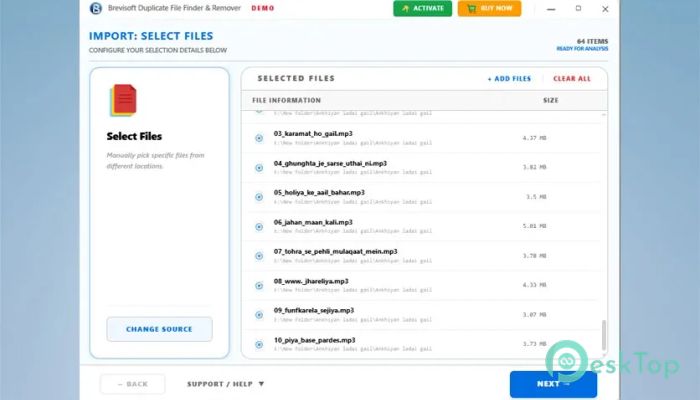Toggle the radio for 06_jahan_maan_kali.mp3
This screenshot has height=400, width=700.
(259, 227)
